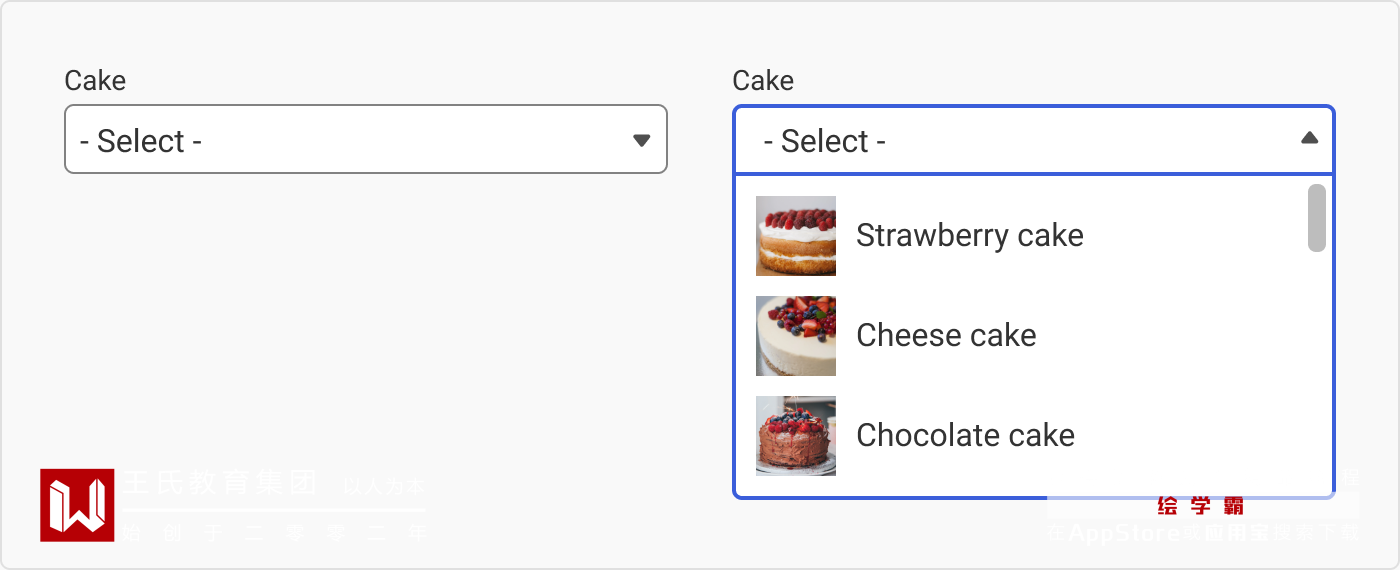Click the 始创于二零零二年 watermark line

[273, 533]
